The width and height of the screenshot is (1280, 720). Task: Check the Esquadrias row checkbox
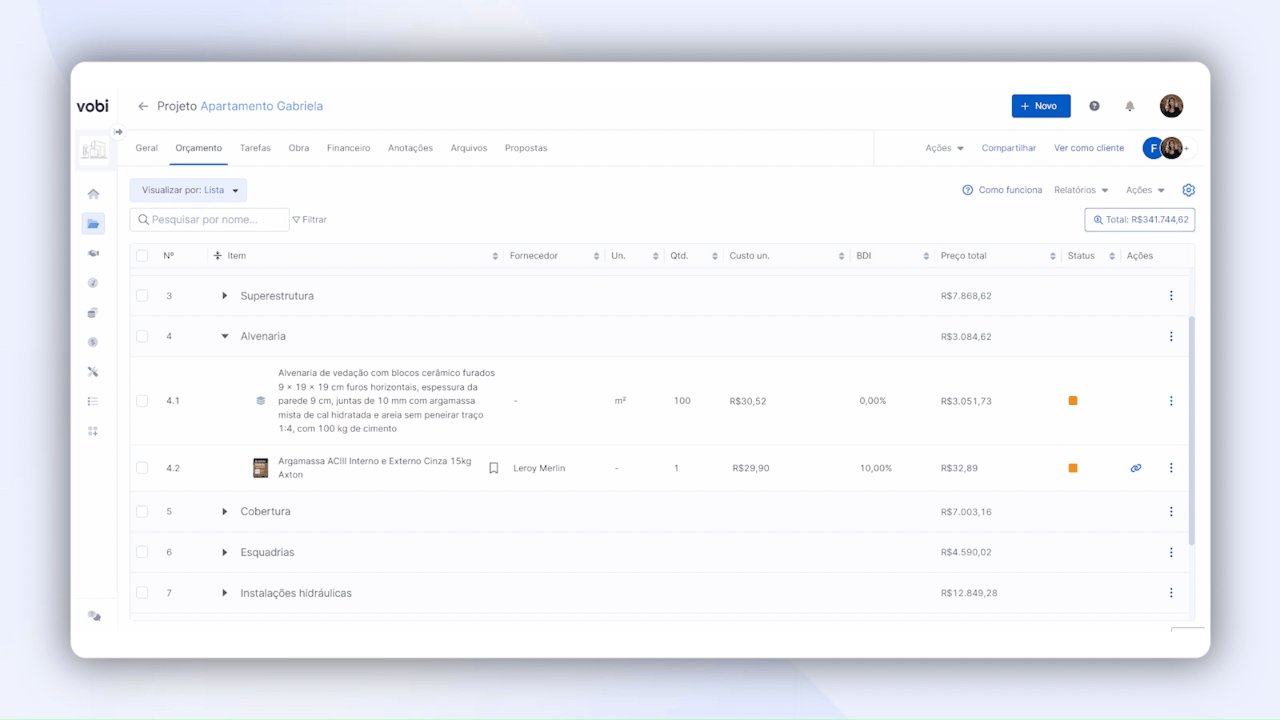pyautogui.click(x=142, y=552)
